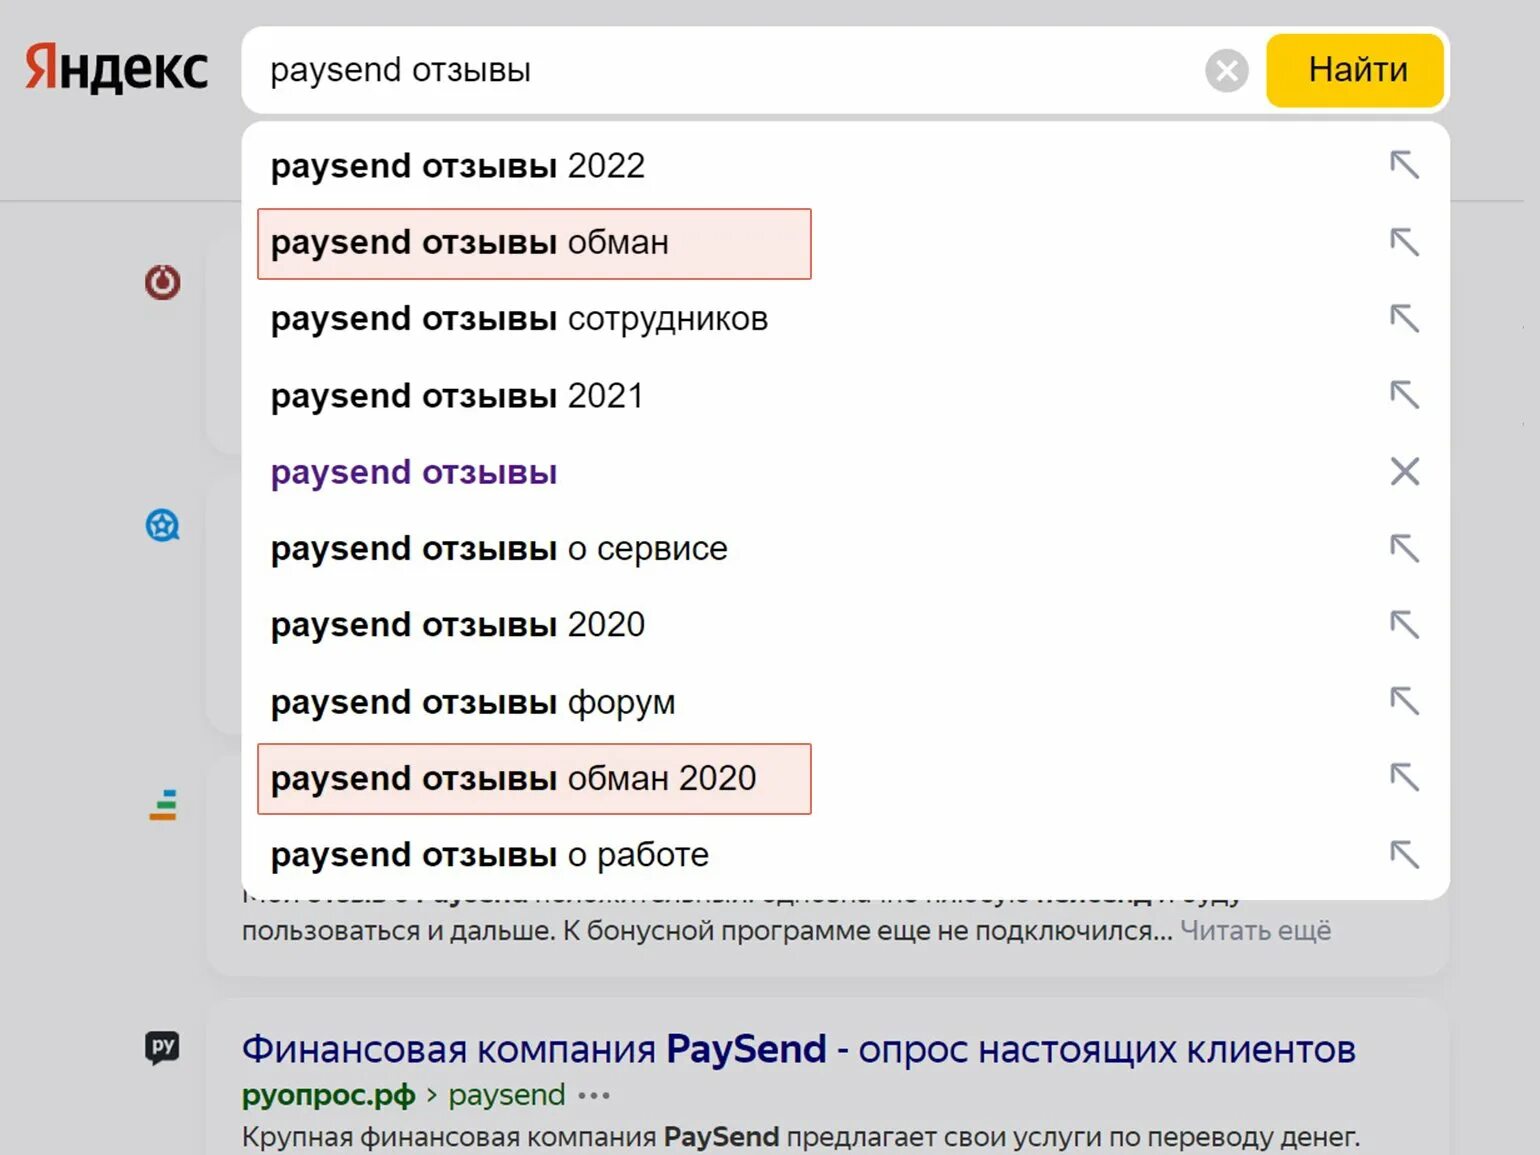
Task: Click the arrow icon for 'paysend отзывы сотрудников'
Action: click(1404, 319)
